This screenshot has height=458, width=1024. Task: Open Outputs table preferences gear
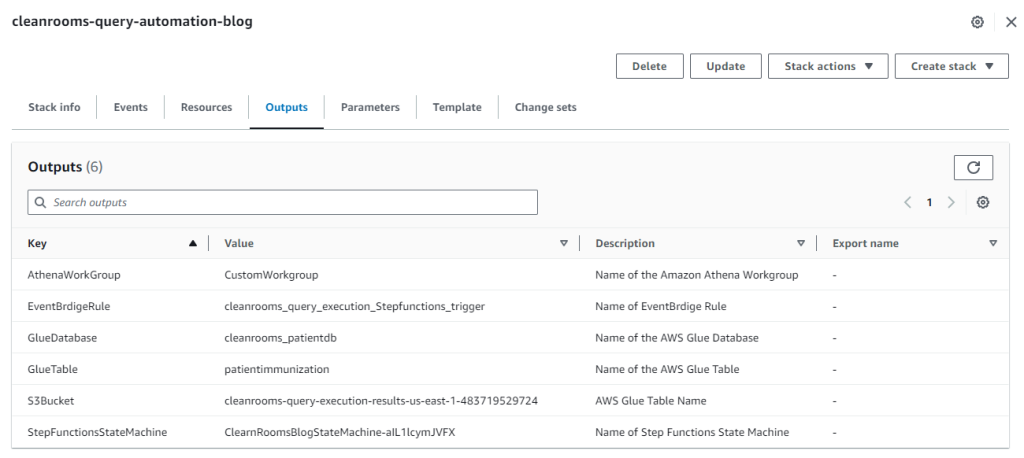(983, 203)
